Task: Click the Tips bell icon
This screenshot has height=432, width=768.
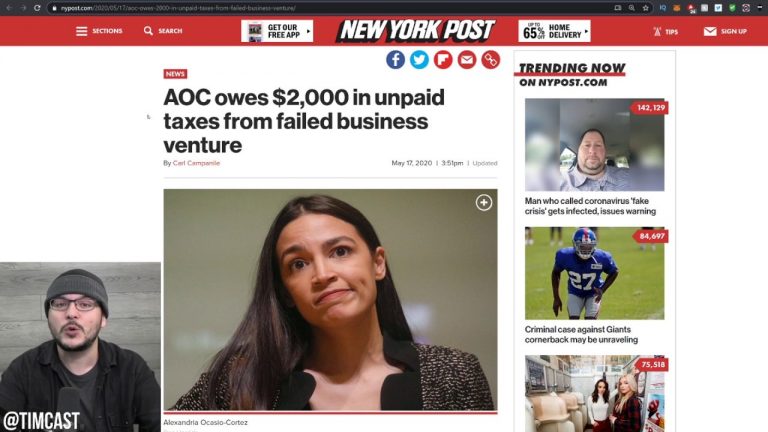Action: coord(656,31)
